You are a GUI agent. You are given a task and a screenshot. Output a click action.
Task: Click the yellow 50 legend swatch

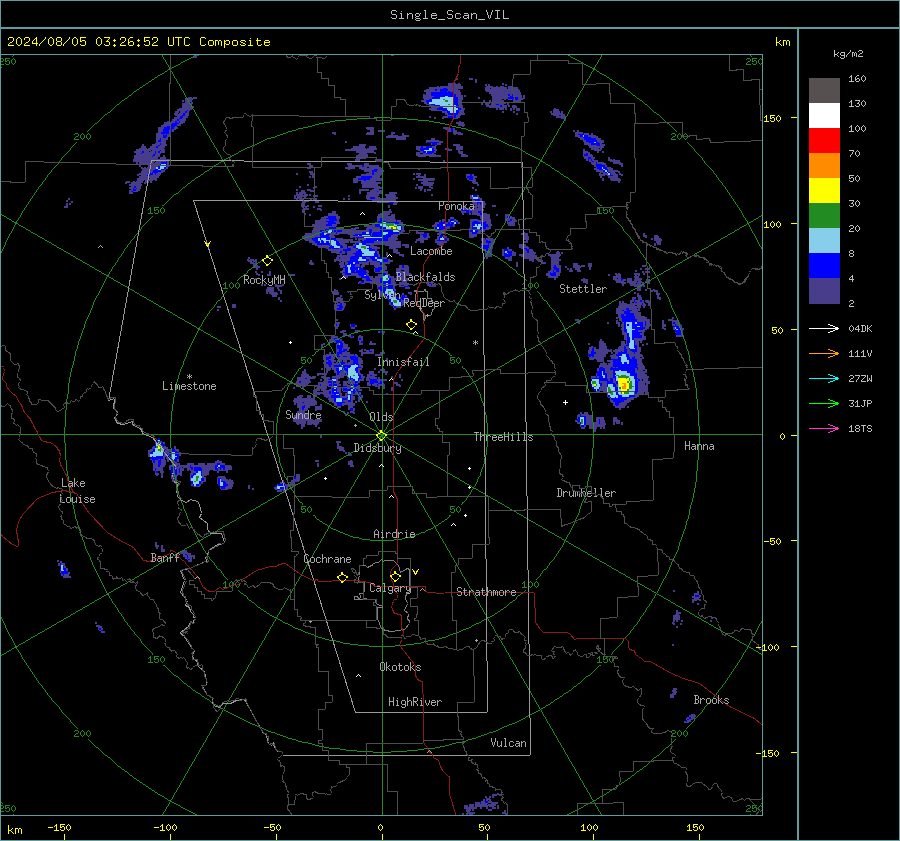point(824,191)
